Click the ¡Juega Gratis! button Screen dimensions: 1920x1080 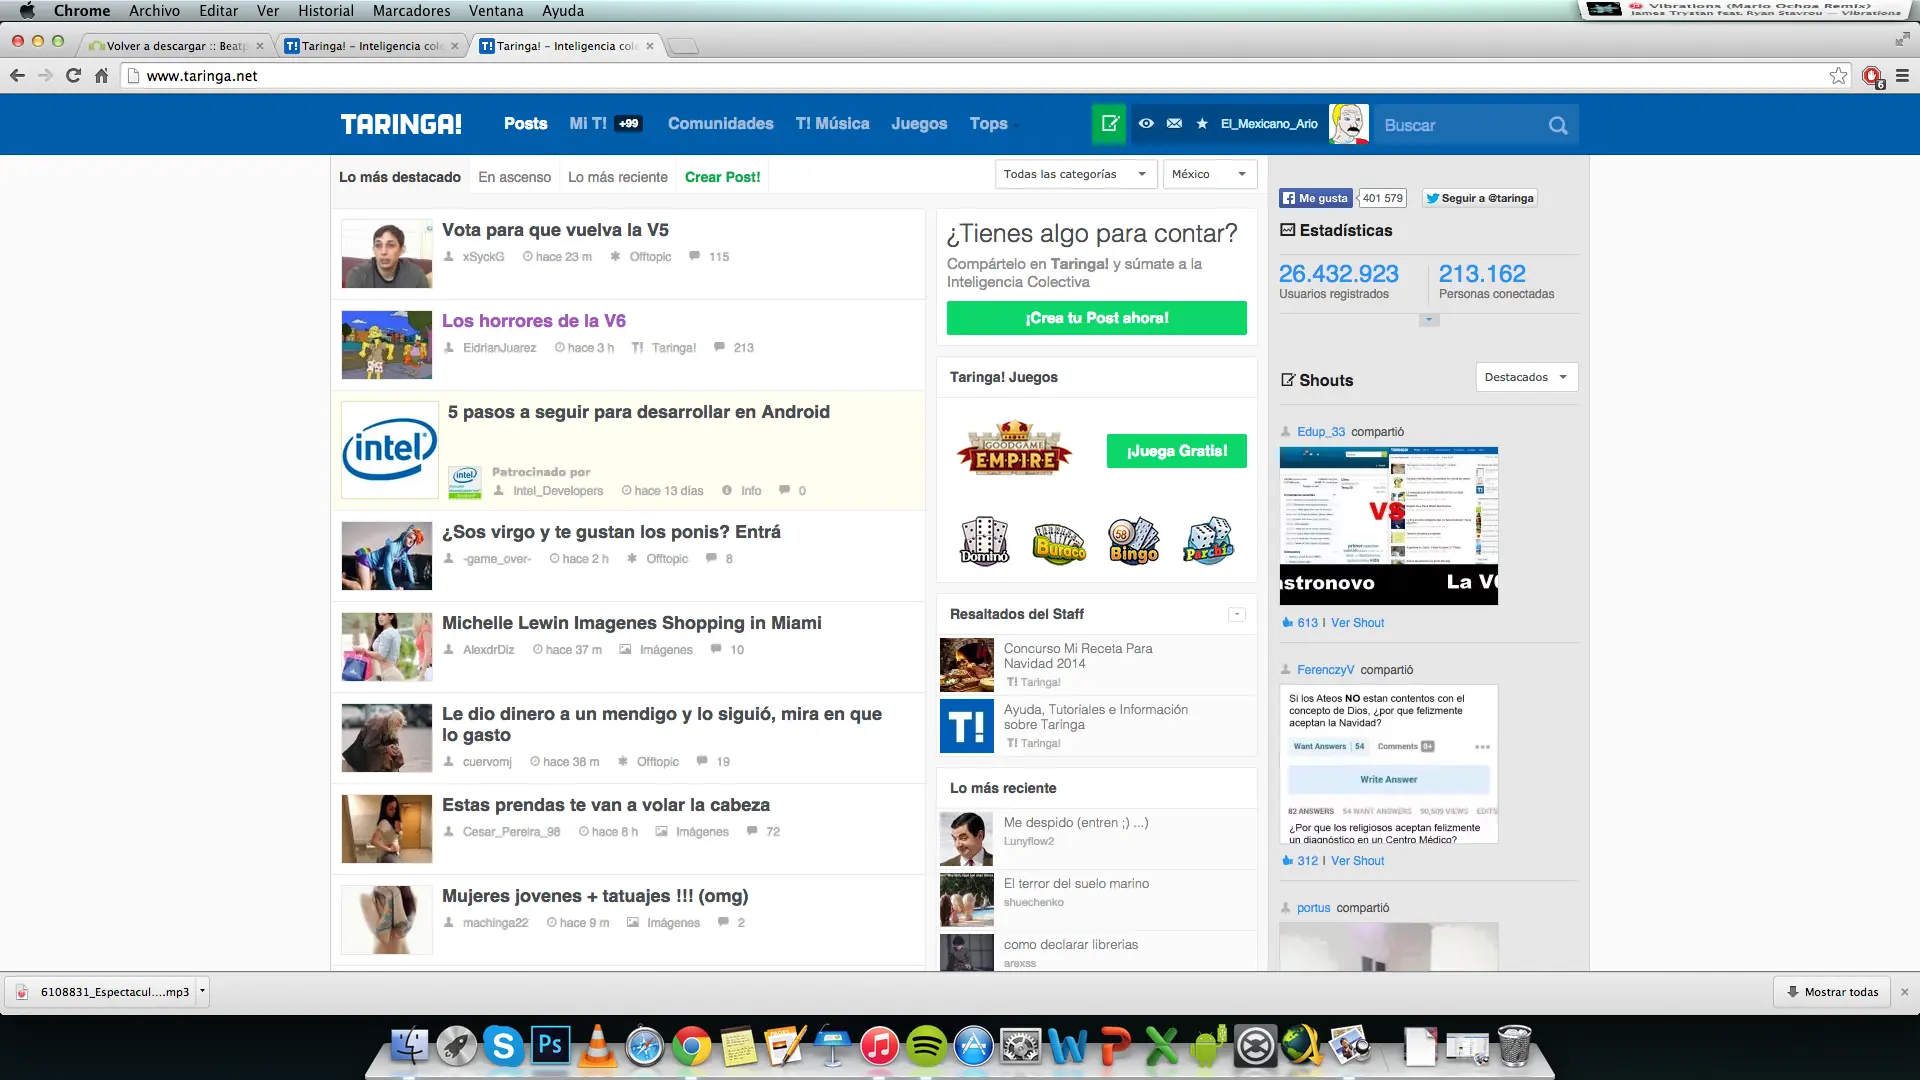pyautogui.click(x=1177, y=451)
